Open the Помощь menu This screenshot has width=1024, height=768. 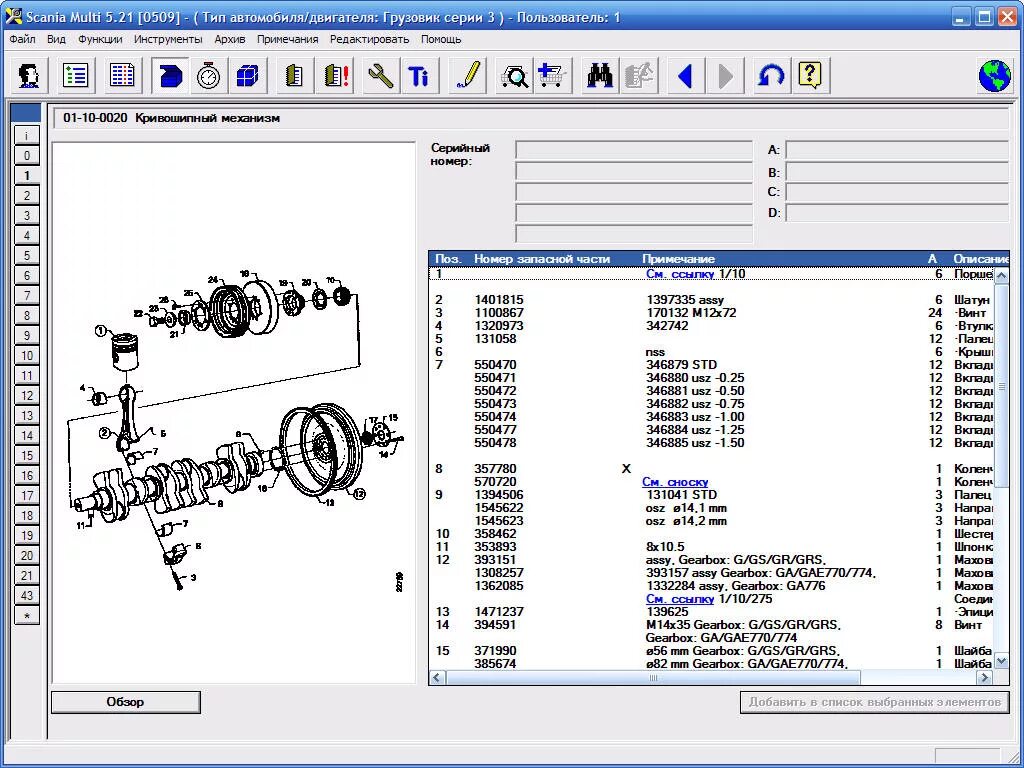(x=441, y=39)
